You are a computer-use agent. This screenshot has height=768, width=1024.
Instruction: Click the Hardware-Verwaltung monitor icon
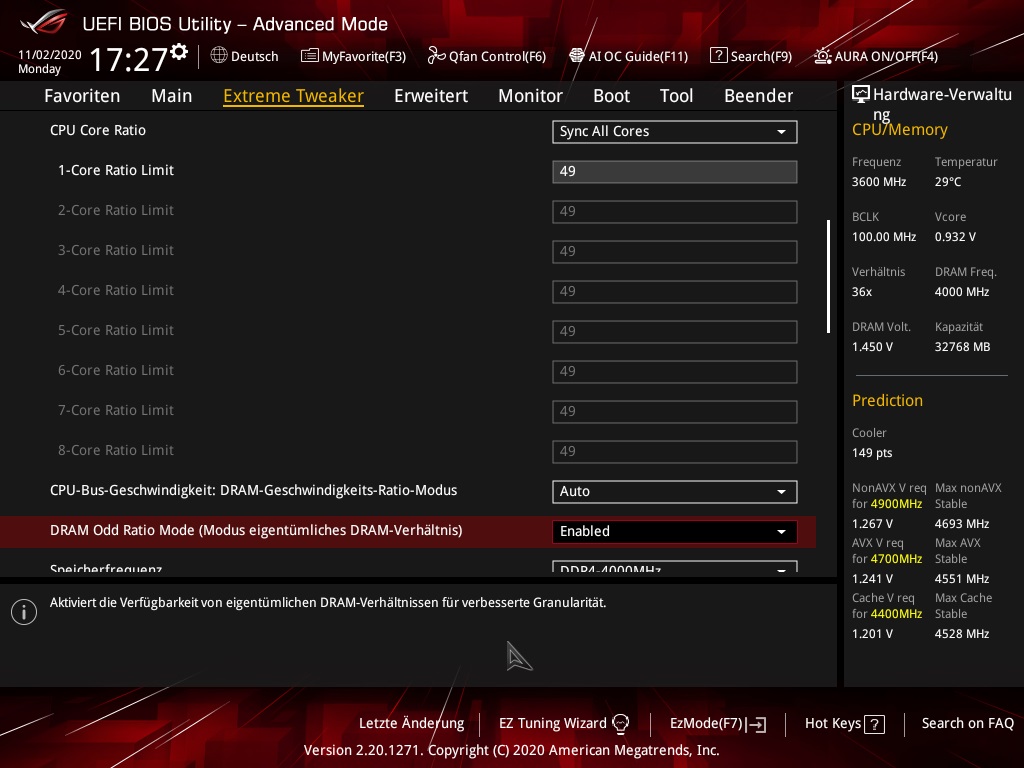point(861,95)
